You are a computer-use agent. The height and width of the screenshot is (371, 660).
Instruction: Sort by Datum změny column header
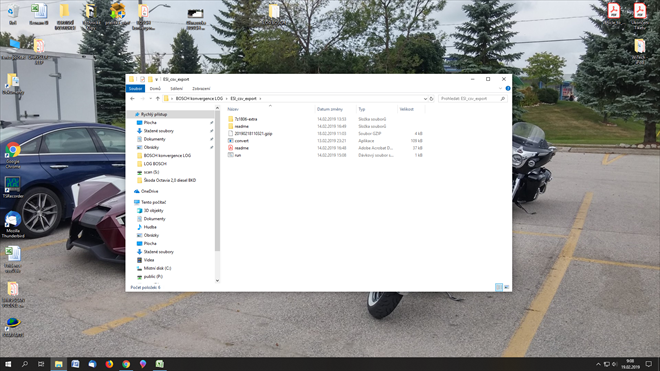click(330, 109)
